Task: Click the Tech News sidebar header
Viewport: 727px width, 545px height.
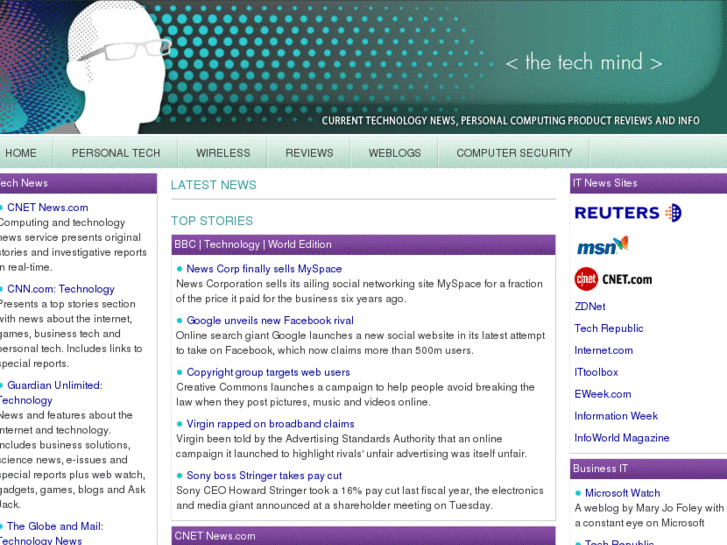Action: (x=78, y=183)
